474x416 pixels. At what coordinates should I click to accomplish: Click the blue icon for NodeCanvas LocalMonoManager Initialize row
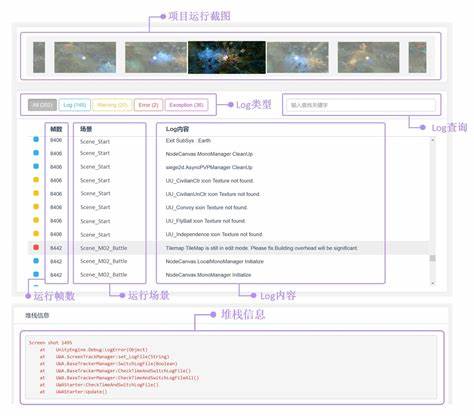point(36,261)
